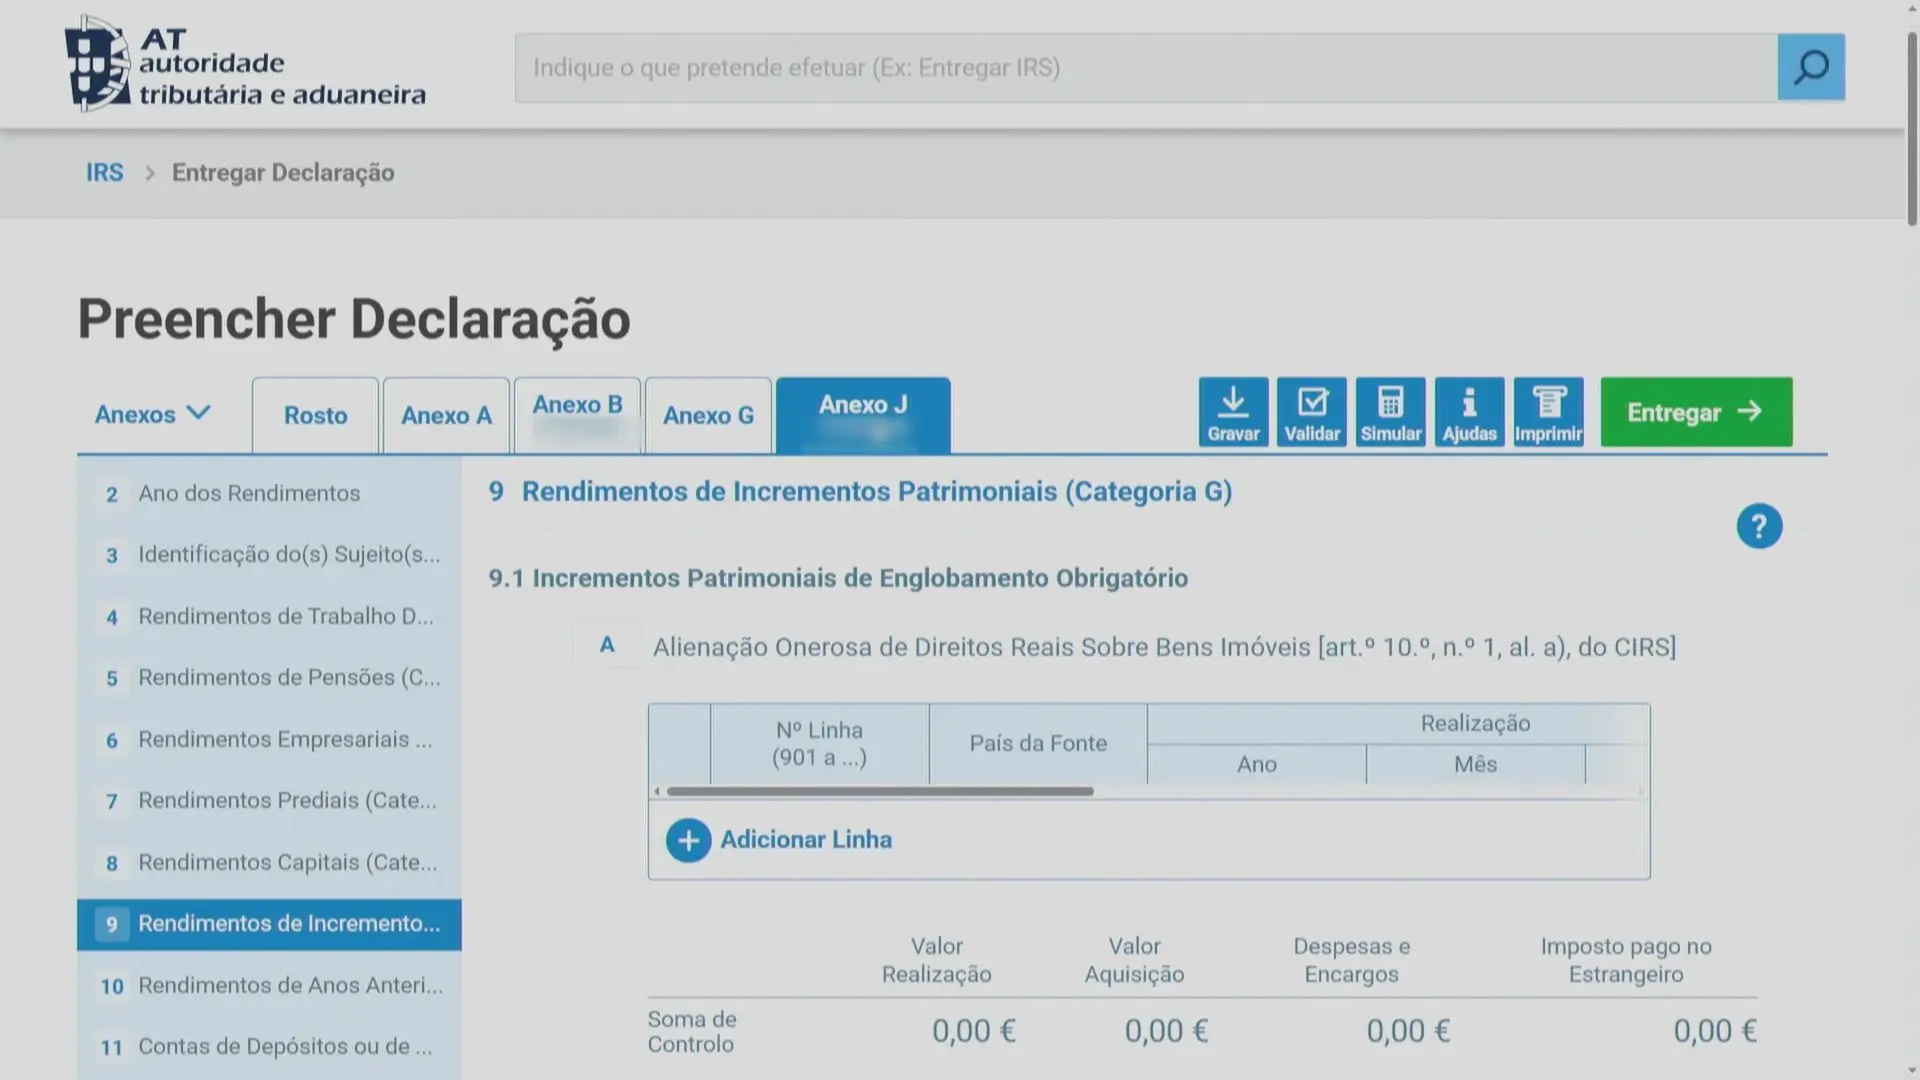The image size is (1920, 1080).
Task: Click the Soma de Controlo label
Action: coord(692,1032)
